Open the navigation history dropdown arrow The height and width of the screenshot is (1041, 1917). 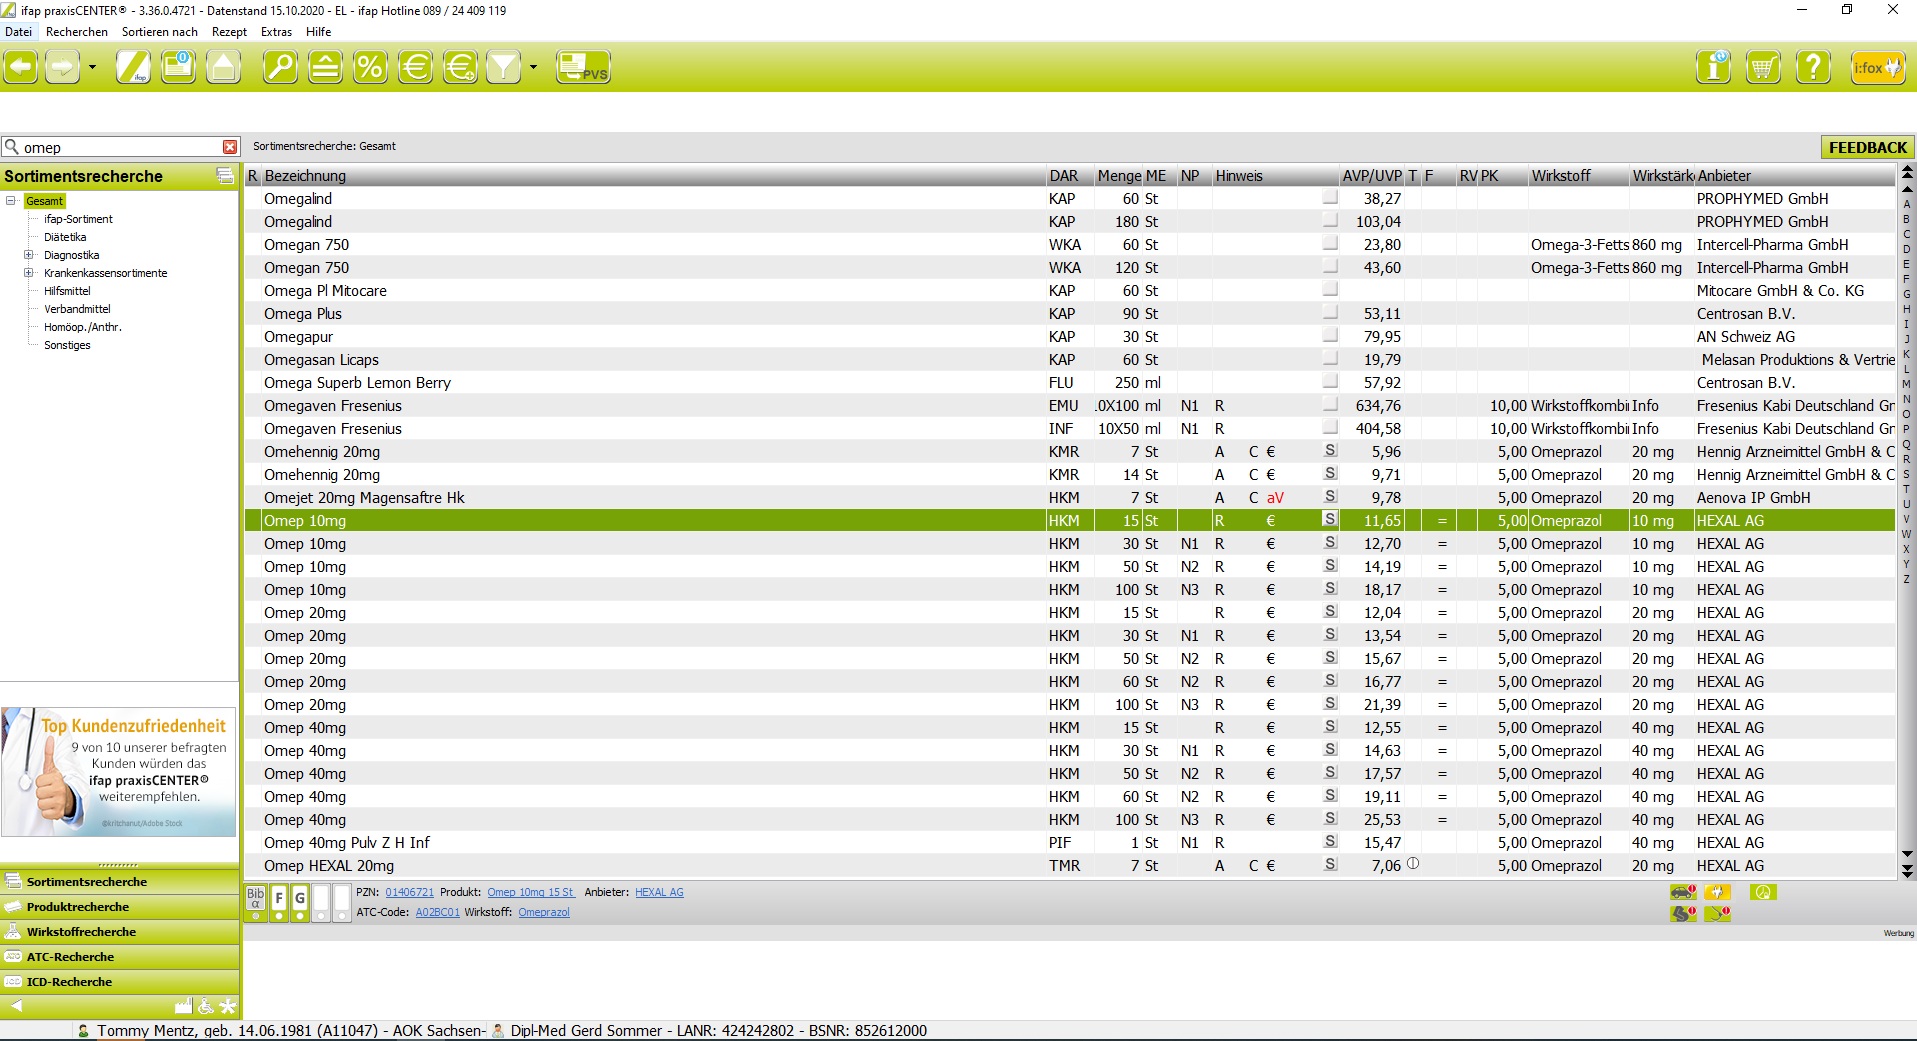click(x=92, y=68)
